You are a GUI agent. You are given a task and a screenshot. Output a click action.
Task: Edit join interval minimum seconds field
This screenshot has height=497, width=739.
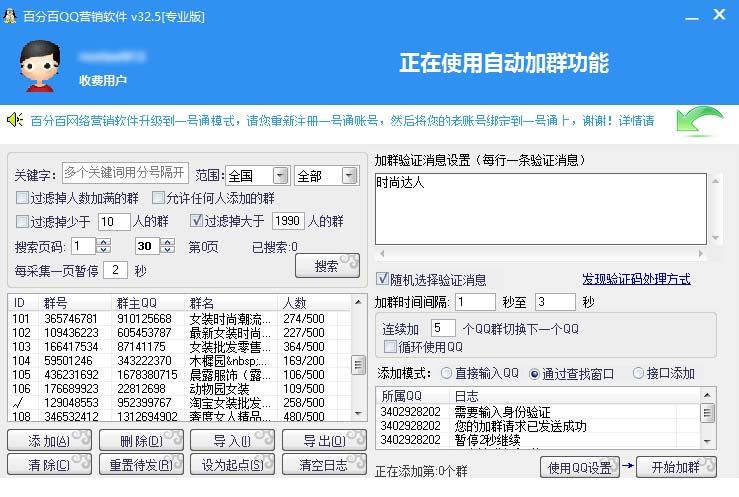(475, 301)
